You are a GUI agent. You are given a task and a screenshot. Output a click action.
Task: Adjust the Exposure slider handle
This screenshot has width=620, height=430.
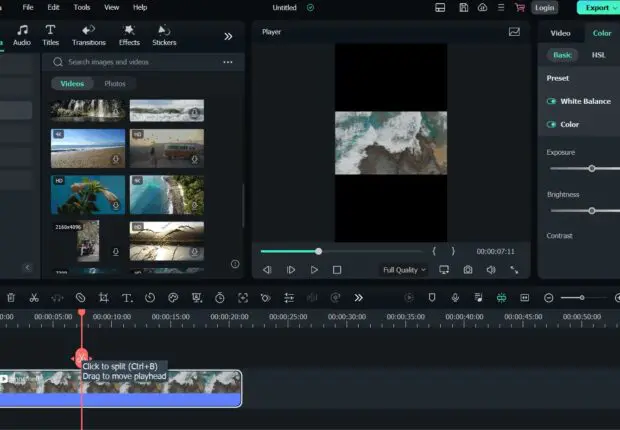592,169
